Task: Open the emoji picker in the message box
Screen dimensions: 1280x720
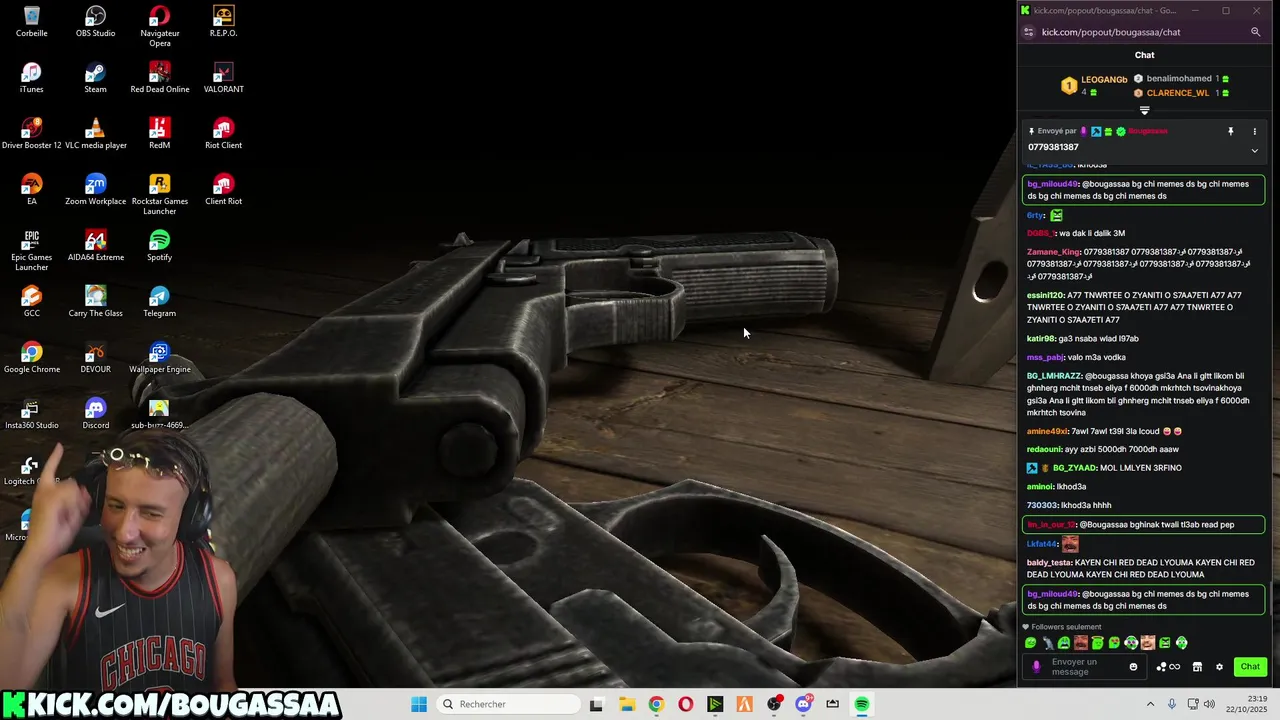Action: point(1133,667)
